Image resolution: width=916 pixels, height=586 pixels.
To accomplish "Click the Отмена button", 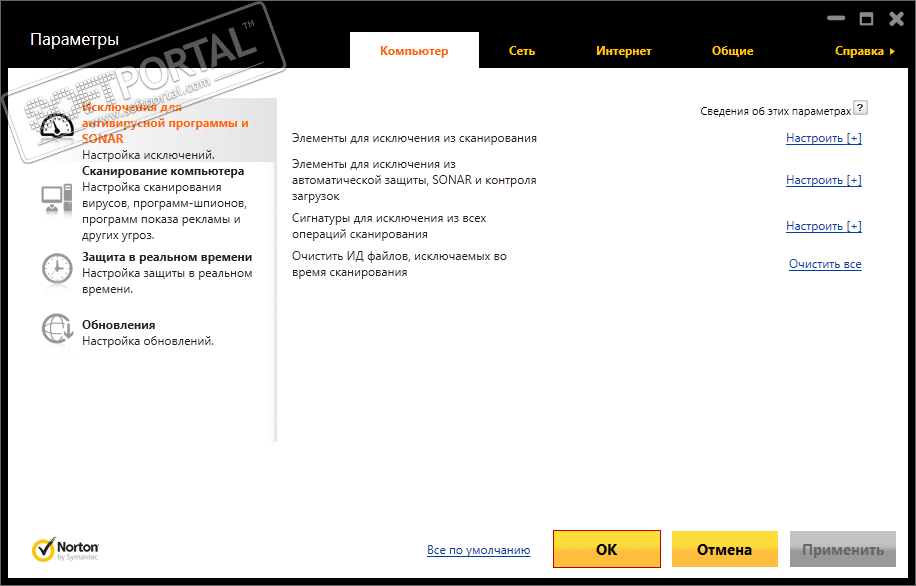I will click(724, 549).
